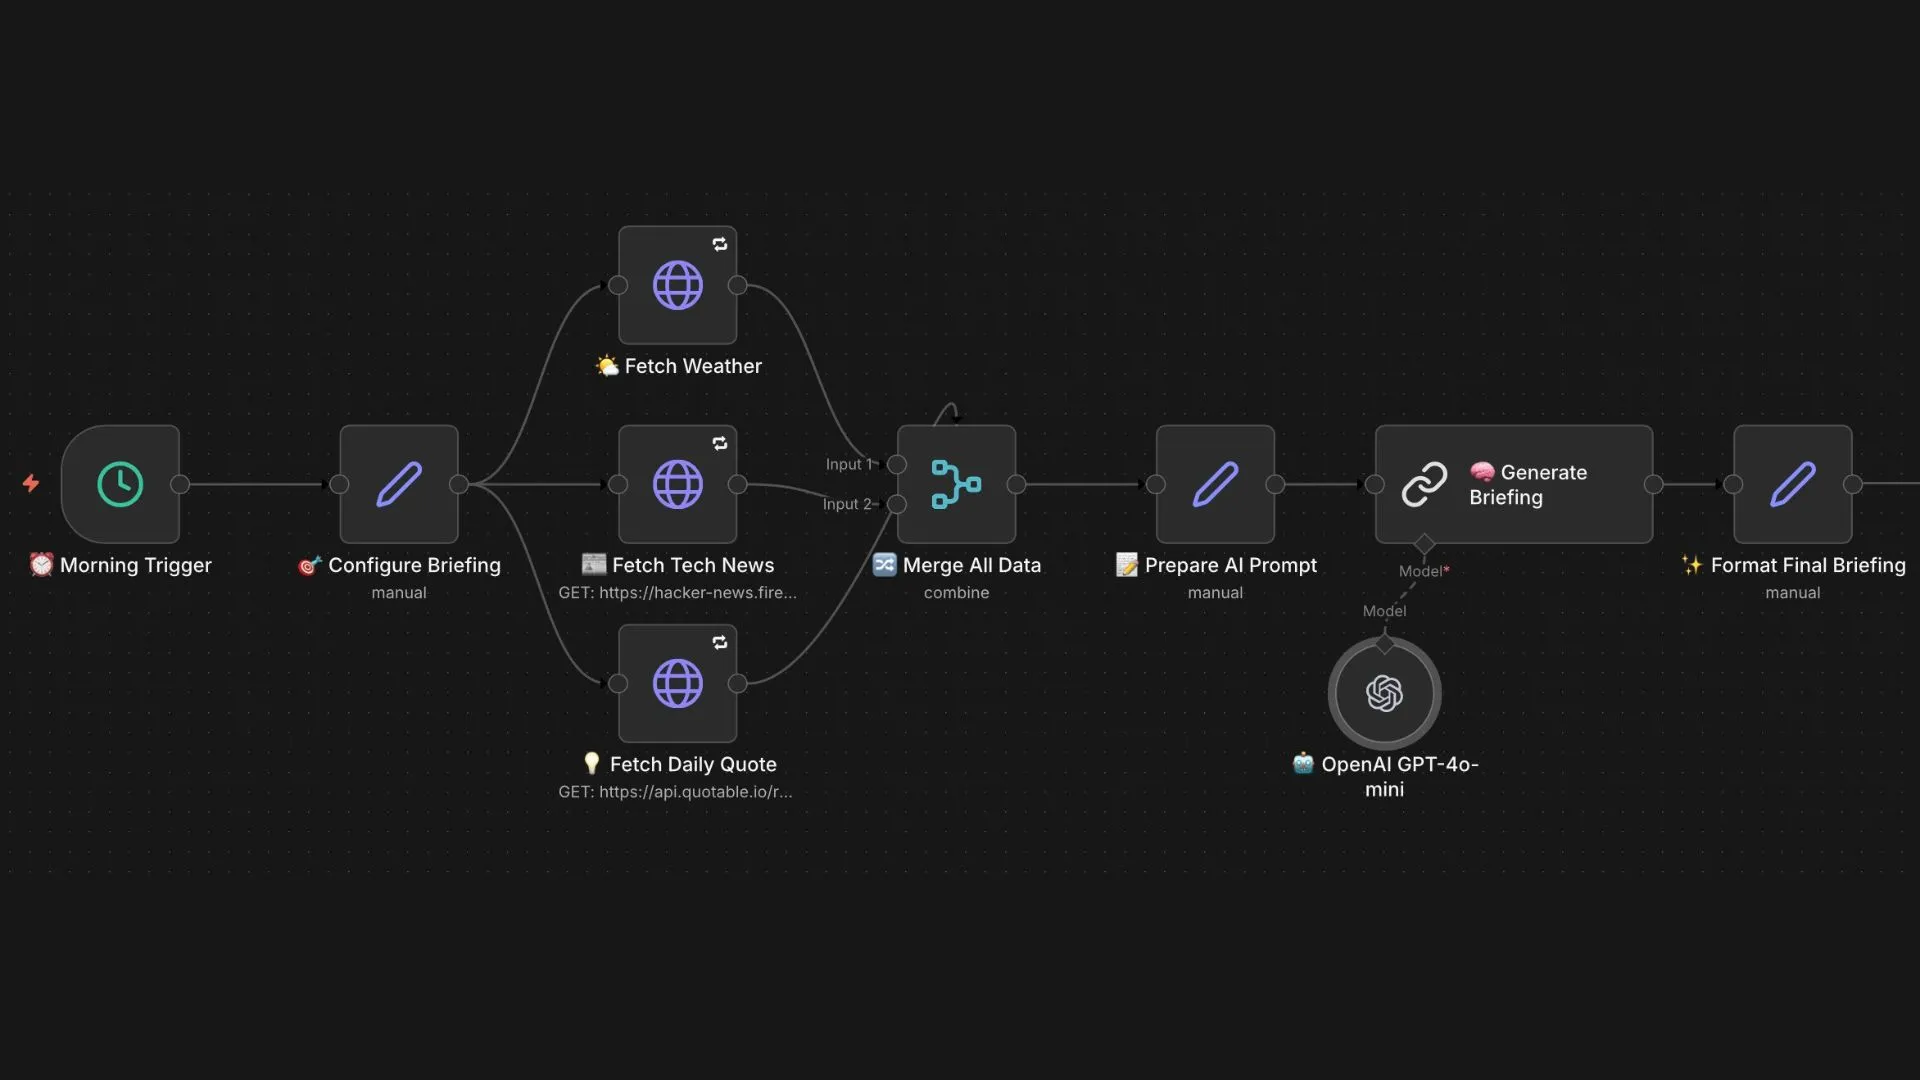The width and height of the screenshot is (1920, 1080).
Task: Open the Fetch Weather globe node
Action: point(677,285)
